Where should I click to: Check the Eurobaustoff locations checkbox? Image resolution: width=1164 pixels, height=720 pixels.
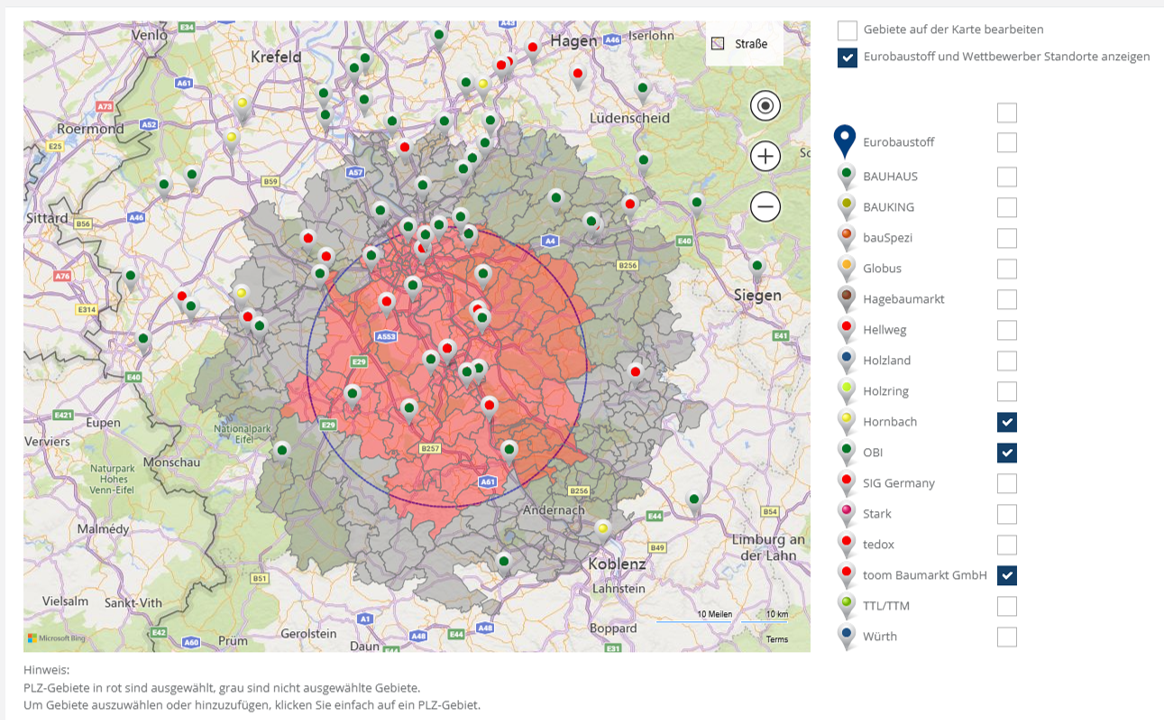pos(1007,143)
